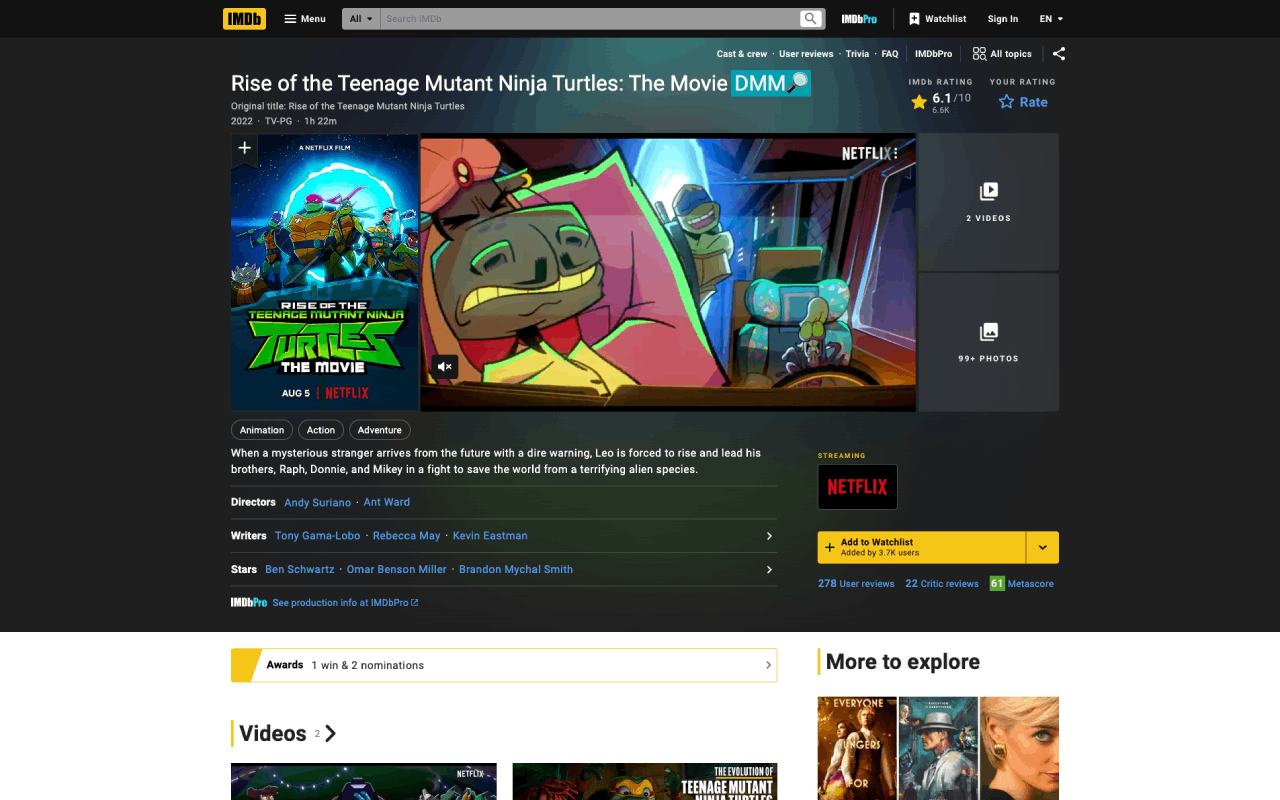This screenshot has height=800, width=1280.
Task: Play the trailer preview video
Action: [667, 272]
